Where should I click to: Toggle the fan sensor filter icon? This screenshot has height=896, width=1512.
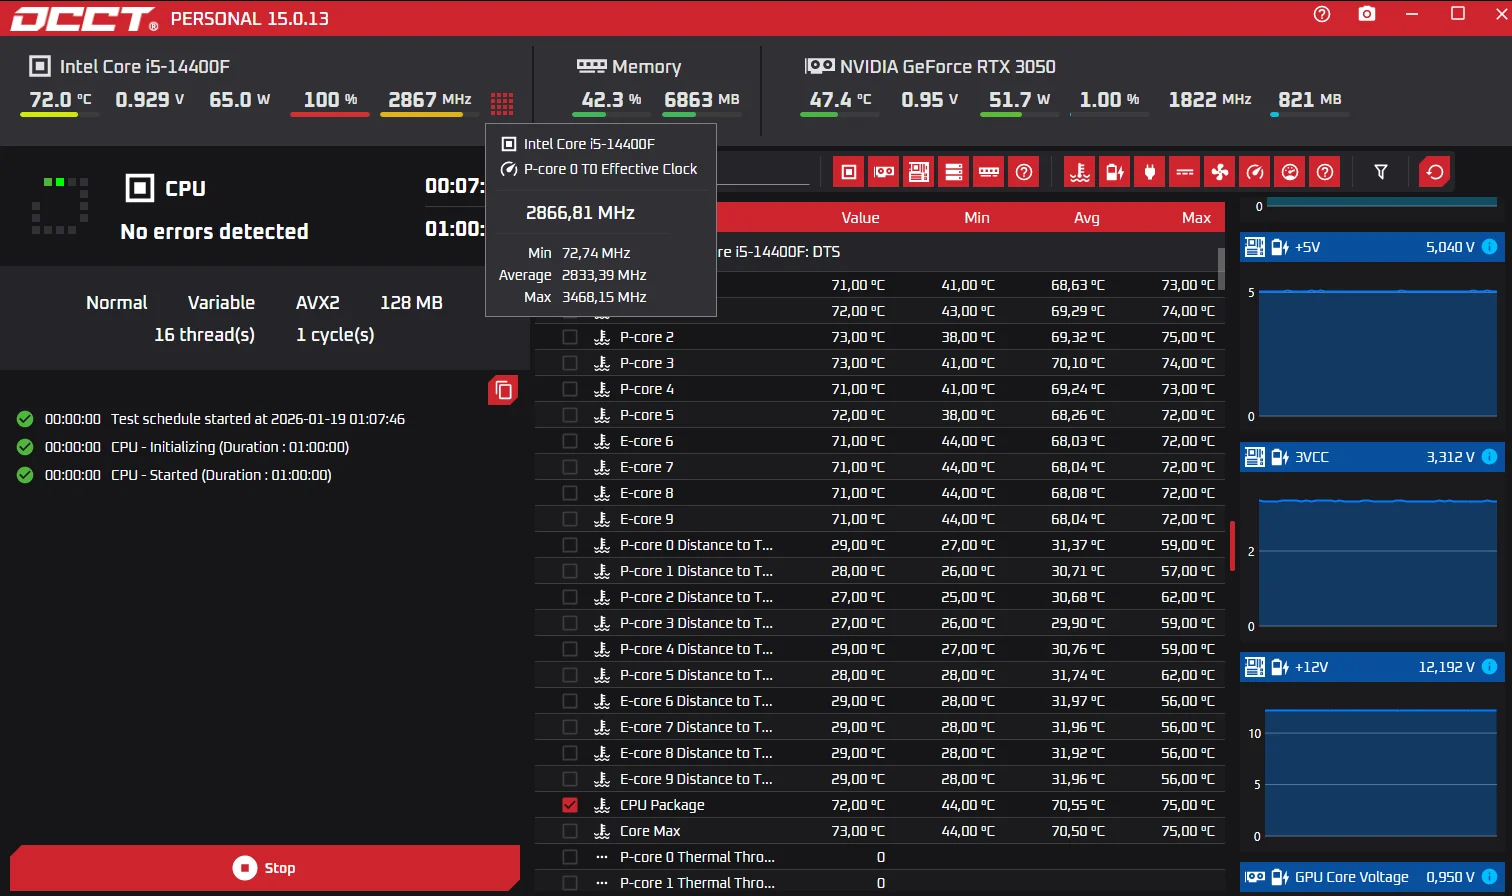click(1219, 172)
